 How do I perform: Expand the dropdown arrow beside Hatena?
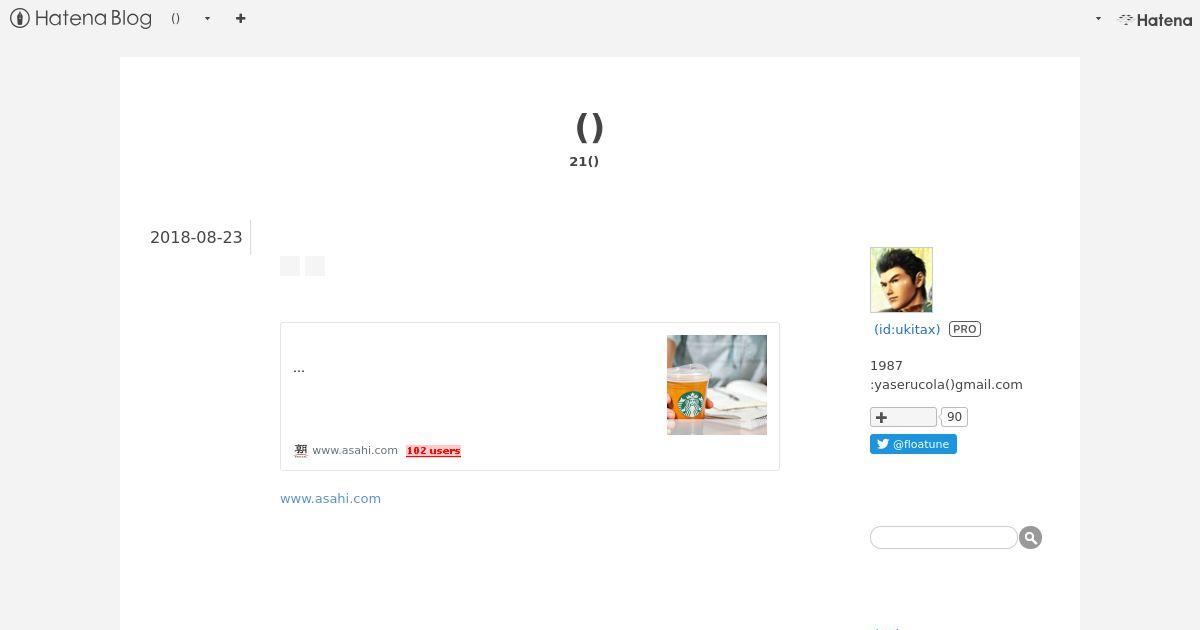[1098, 19]
